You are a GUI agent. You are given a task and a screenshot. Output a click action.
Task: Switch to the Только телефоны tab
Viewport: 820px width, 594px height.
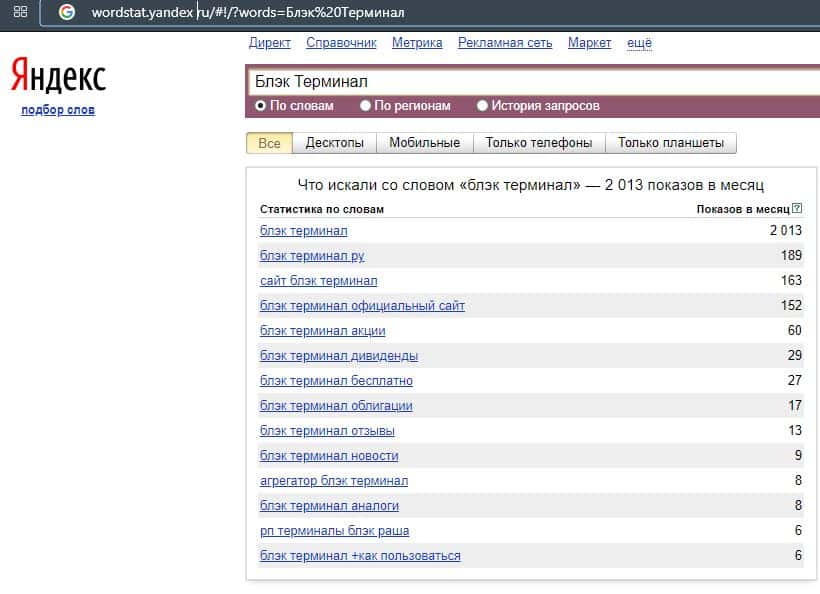point(539,143)
